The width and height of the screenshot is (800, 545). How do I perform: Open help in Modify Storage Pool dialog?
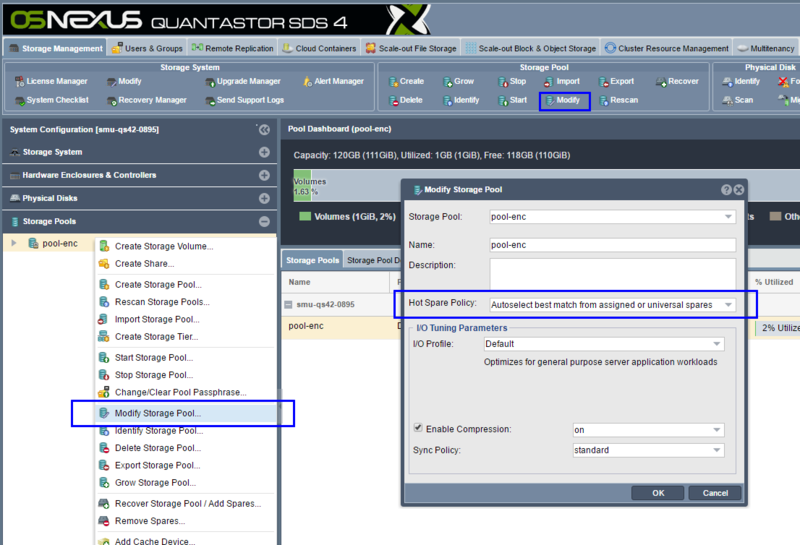[726, 190]
